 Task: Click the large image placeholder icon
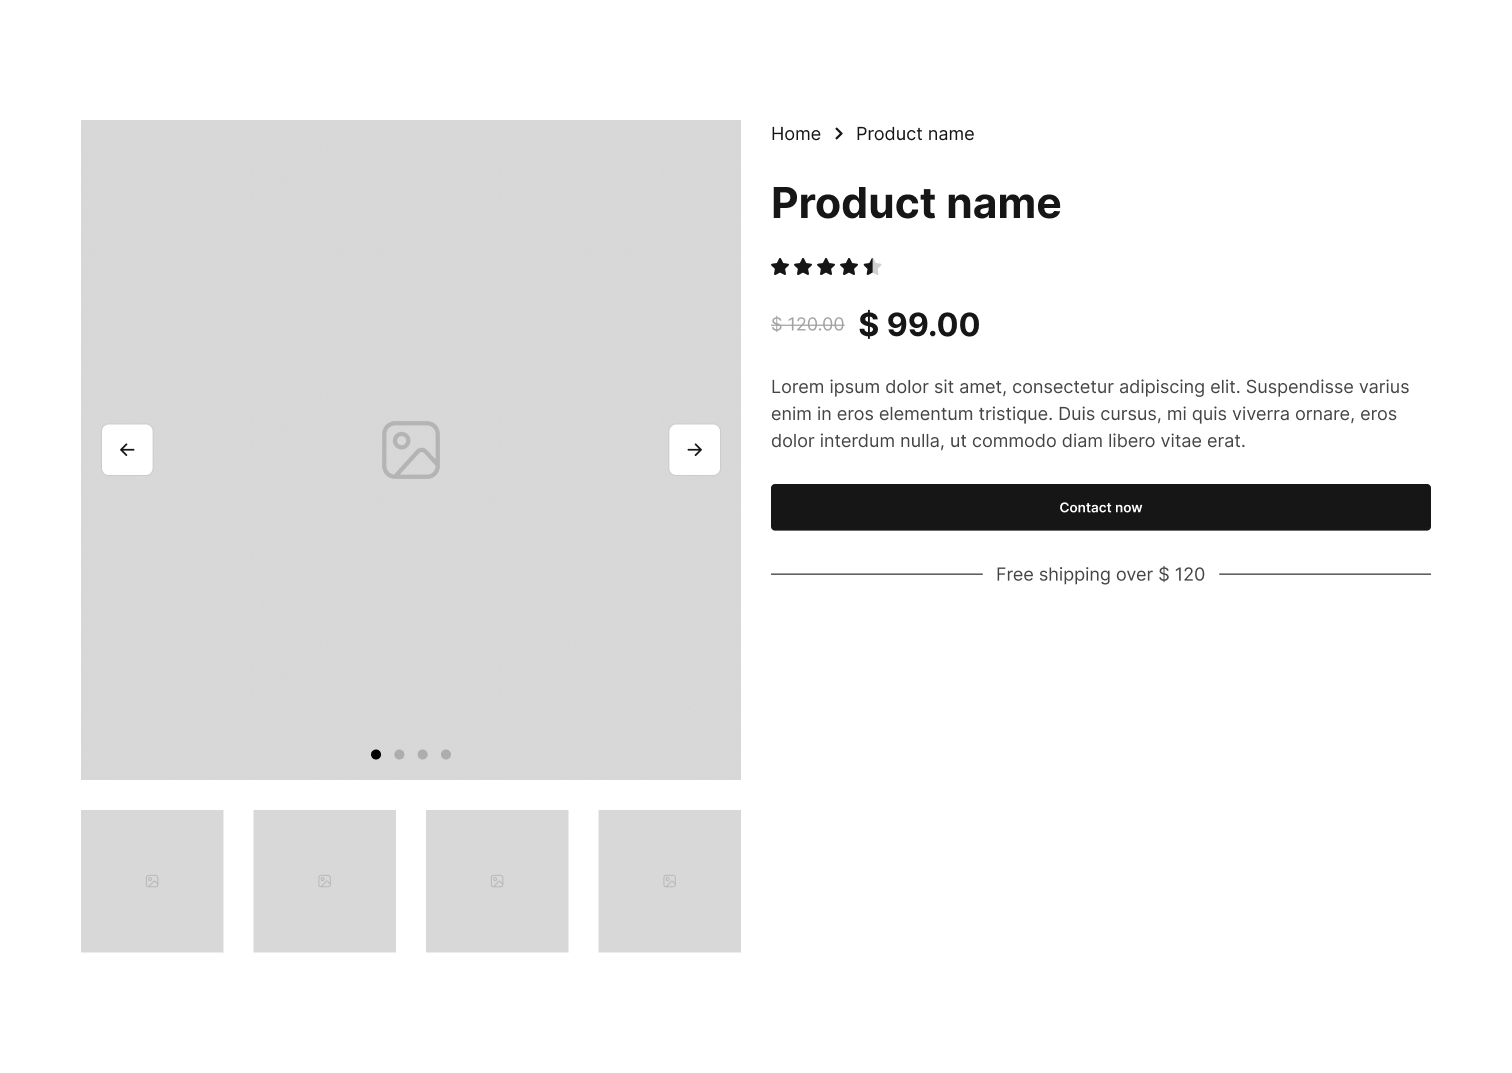pyautogui.click(x=411, y=450)
